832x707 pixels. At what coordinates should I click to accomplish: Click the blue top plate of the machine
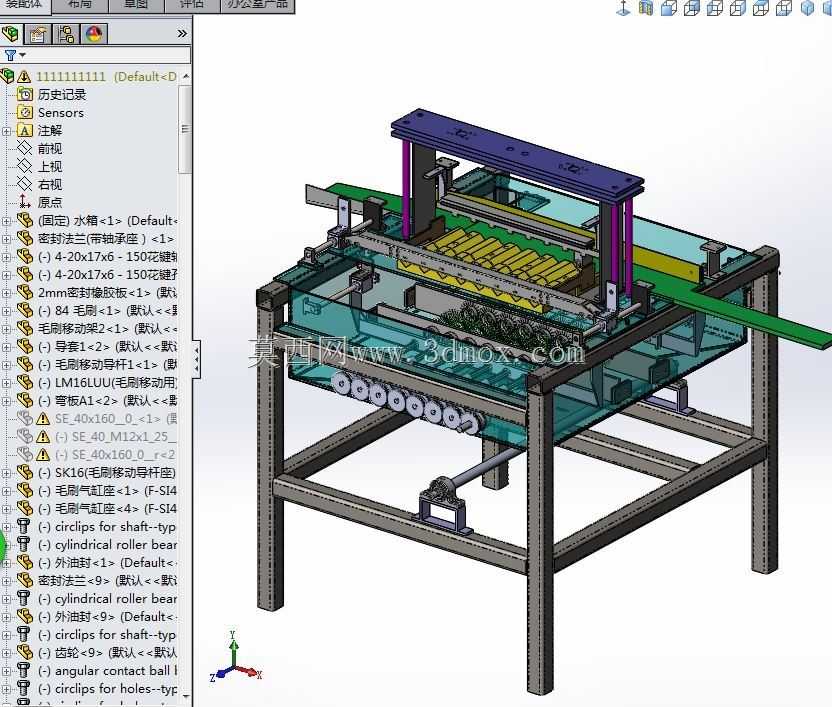(x=517, y=152)
